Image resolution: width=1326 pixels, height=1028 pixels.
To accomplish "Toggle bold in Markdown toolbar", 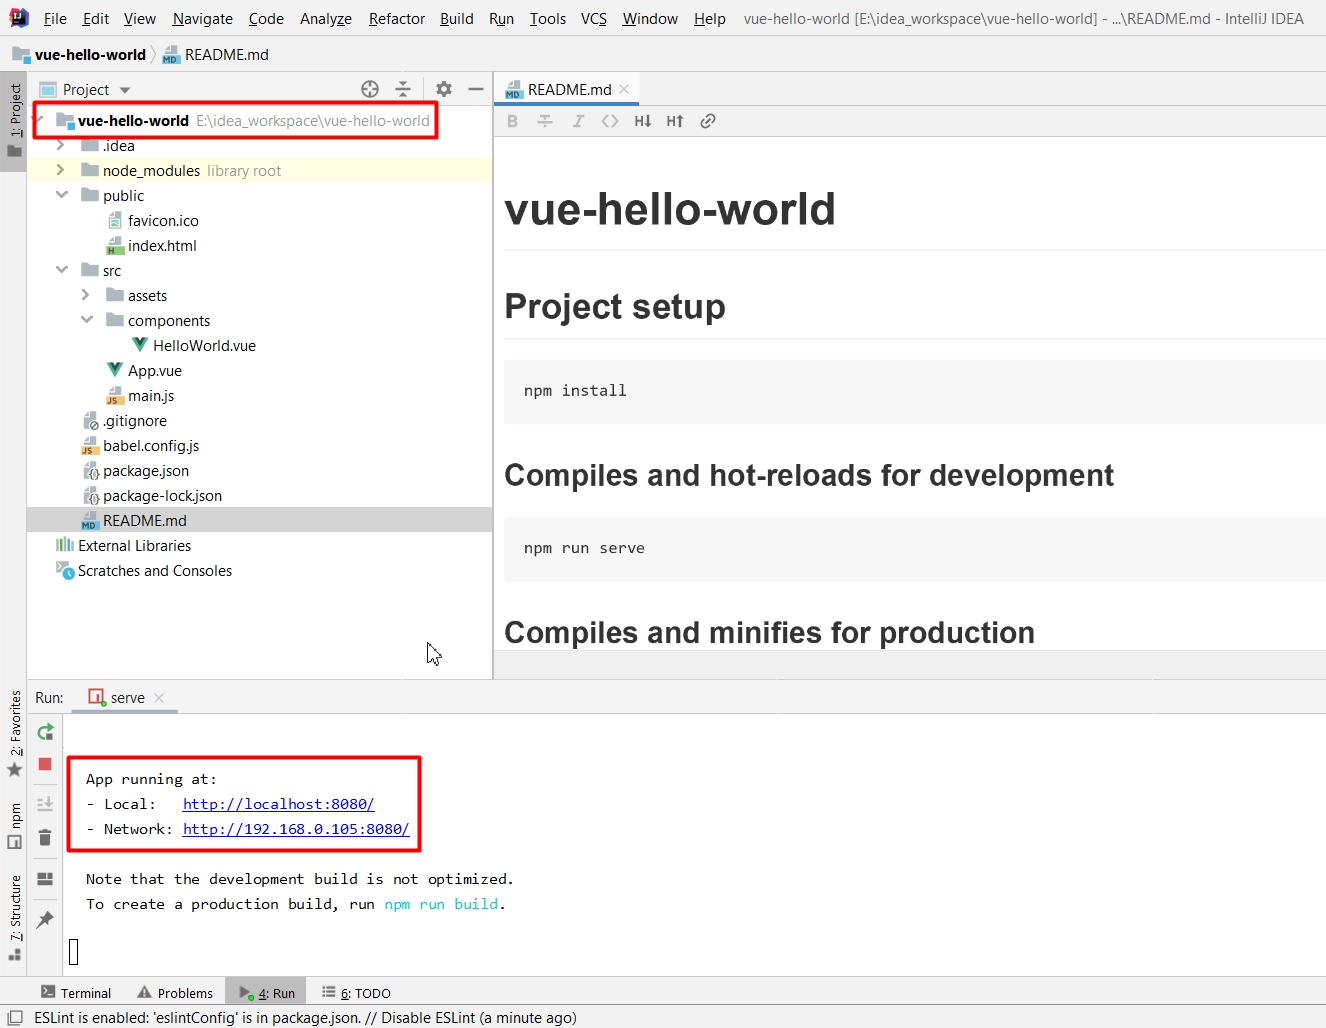I will click(513, 121).
